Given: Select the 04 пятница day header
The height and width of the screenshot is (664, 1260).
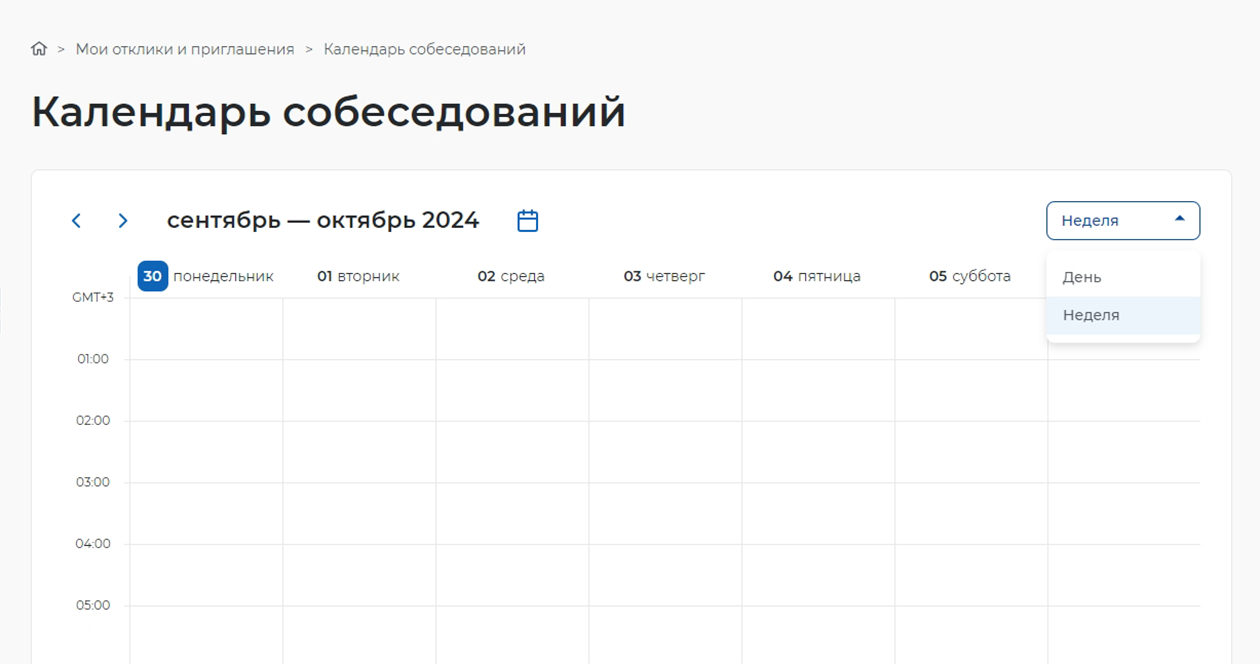Looking at the screenshot, I should pos(817,276).
